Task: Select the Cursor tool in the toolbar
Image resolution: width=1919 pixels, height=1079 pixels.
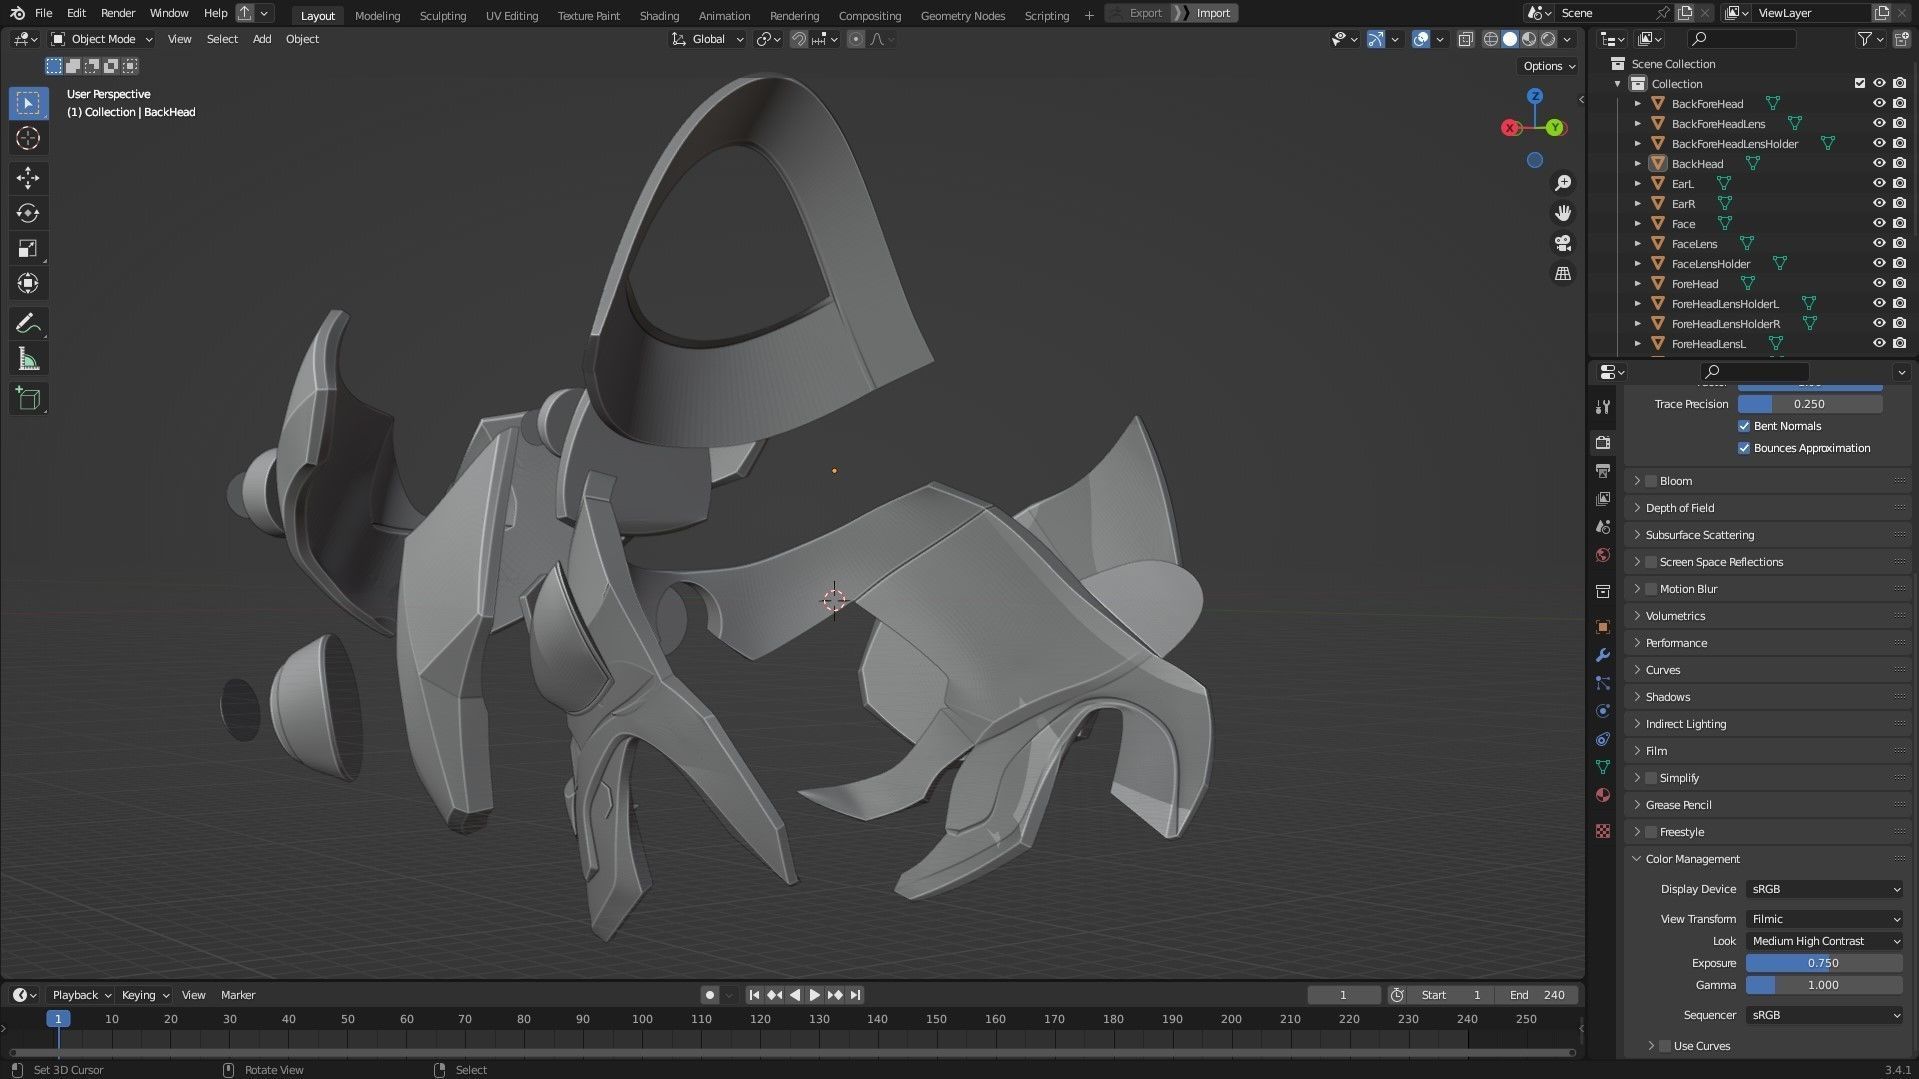Action: [28, 138]
